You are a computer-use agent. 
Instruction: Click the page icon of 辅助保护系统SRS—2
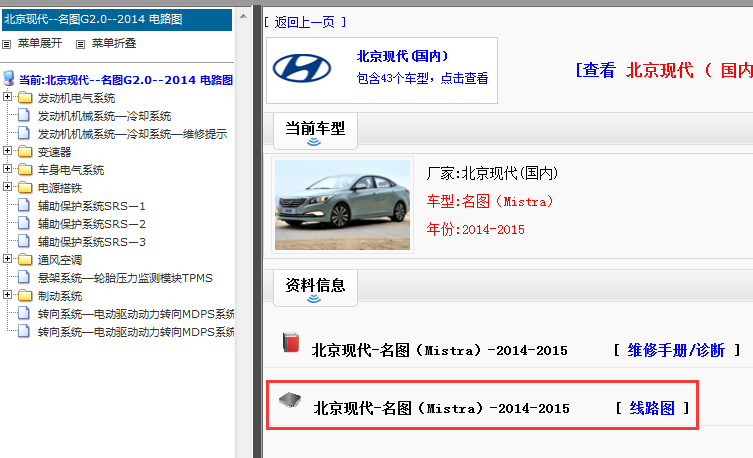[24, 223]
